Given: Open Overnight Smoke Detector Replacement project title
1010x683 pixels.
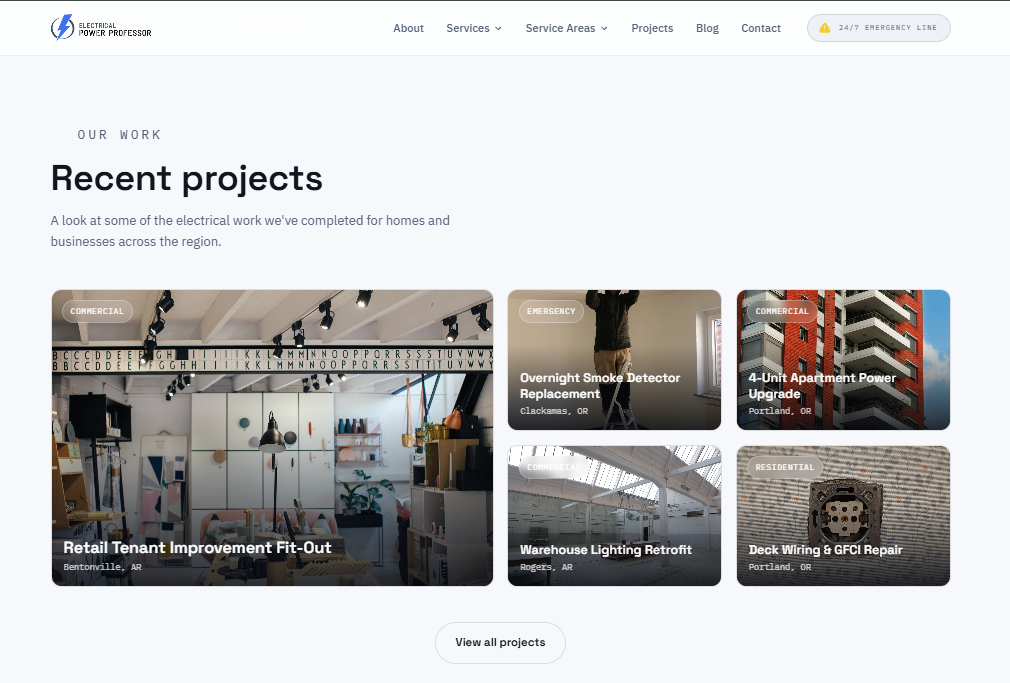Looking at the screenshot, I should click(x=600, y=386).
